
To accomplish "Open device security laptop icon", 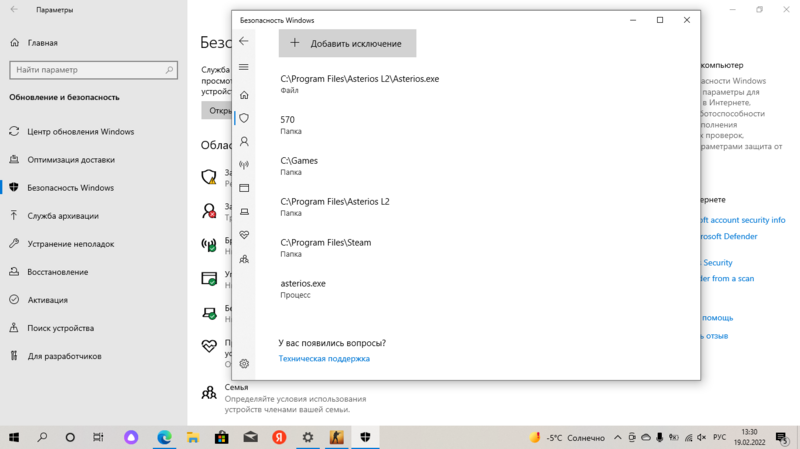I will [x=244, y=212].
